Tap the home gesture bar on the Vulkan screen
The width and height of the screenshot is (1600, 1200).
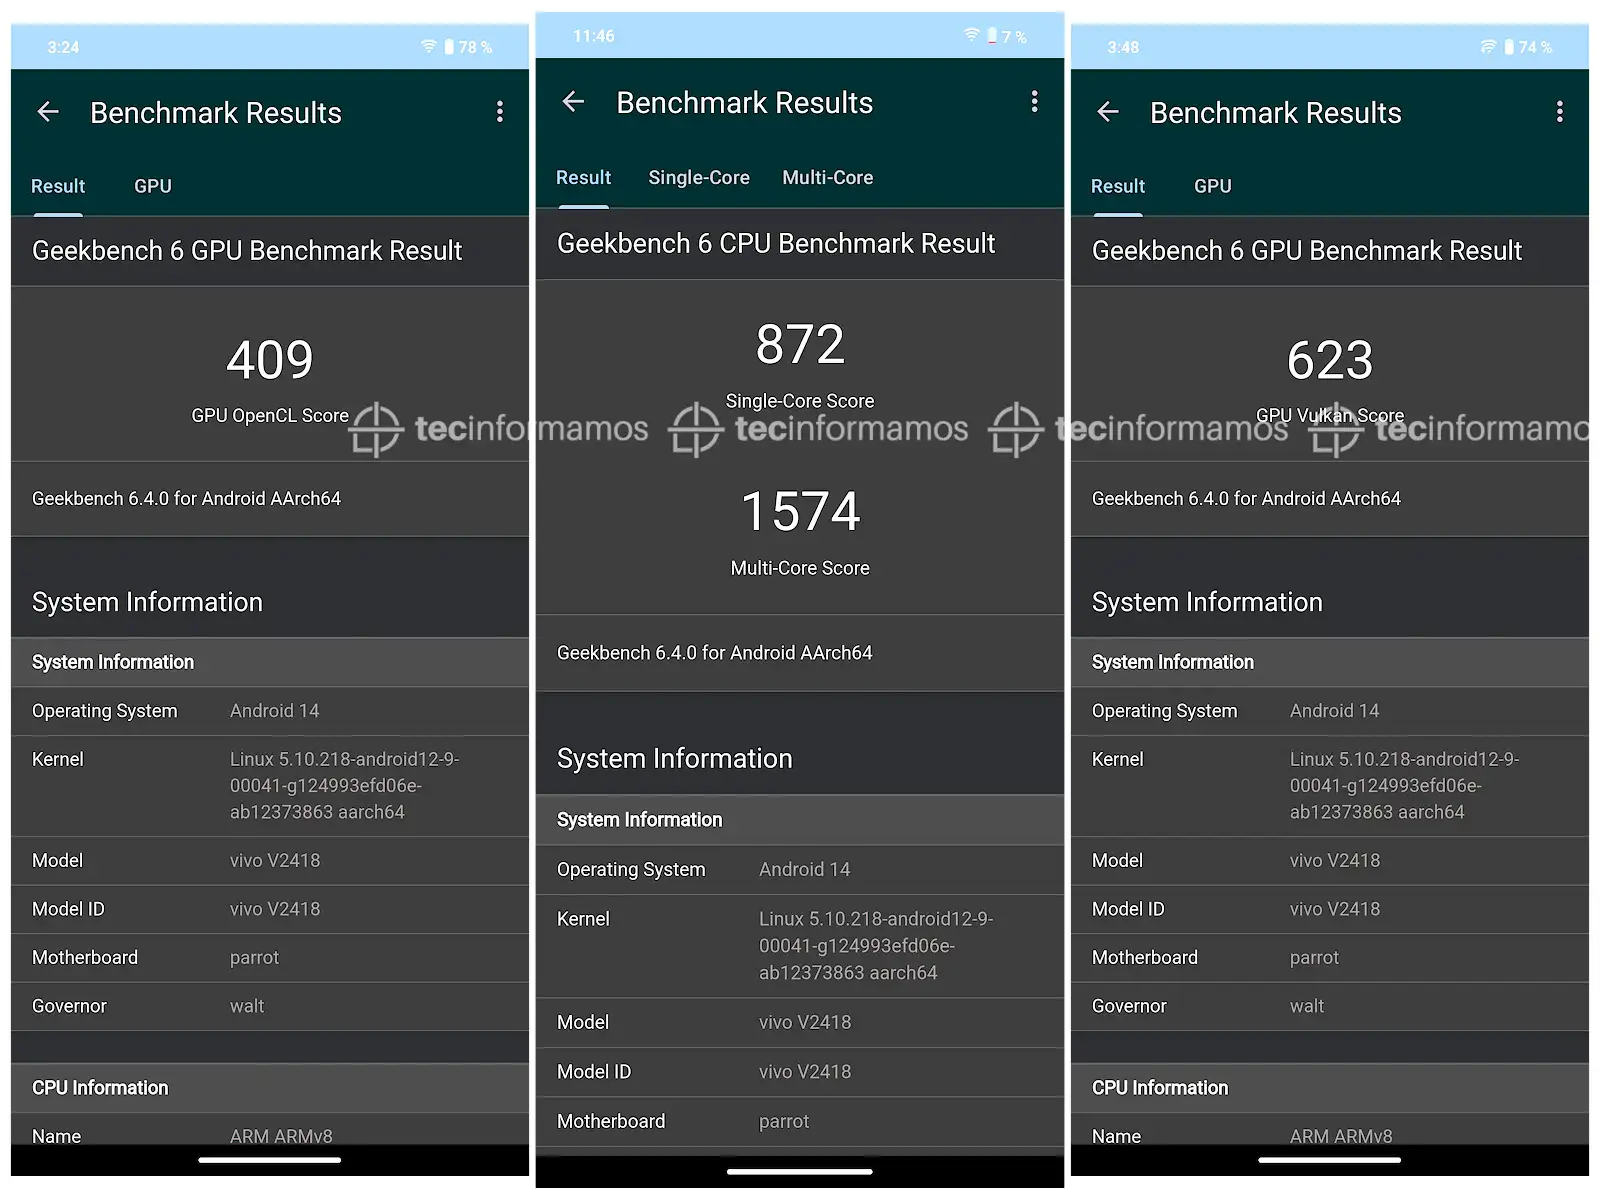[1330, 1160]
